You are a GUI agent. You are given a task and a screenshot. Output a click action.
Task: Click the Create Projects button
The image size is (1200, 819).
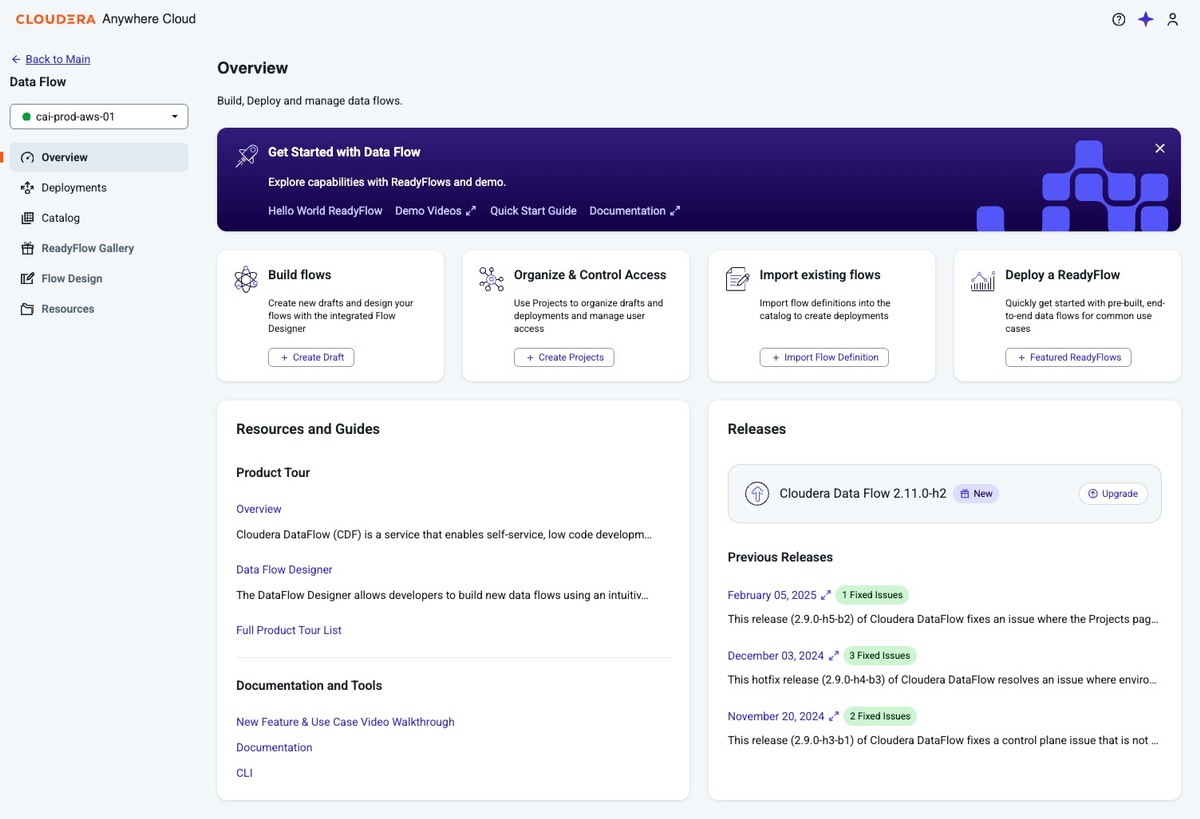(564, 357)
